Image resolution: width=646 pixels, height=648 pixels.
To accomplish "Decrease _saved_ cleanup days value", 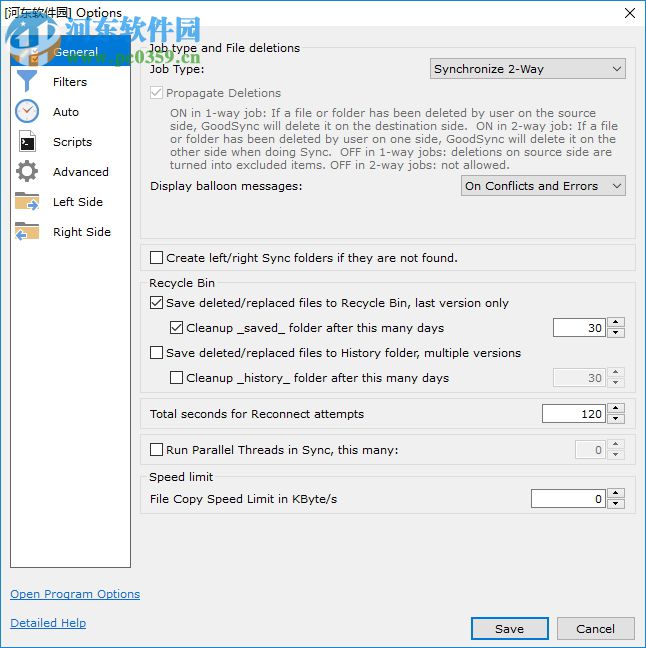I will coord(616,332).
